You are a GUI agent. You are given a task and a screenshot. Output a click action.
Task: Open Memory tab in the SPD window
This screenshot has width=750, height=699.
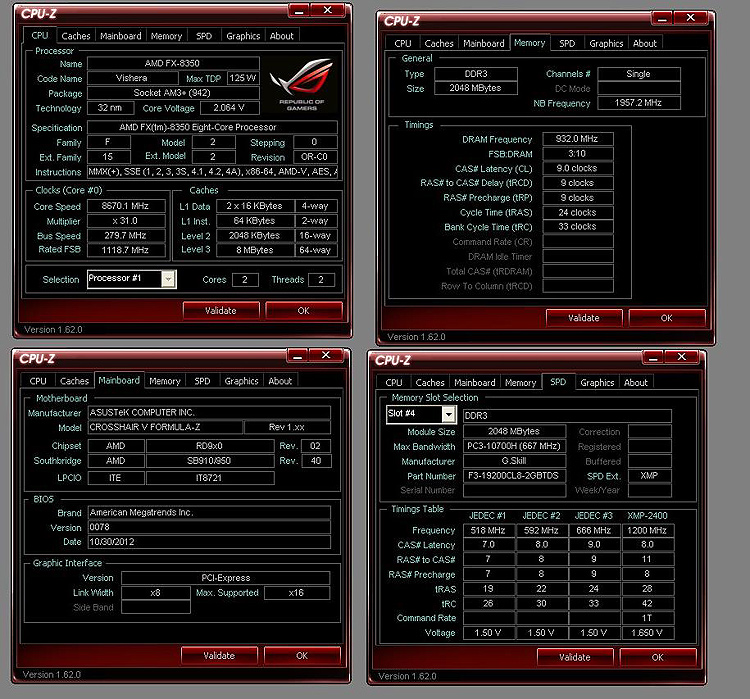pos(520,383)
